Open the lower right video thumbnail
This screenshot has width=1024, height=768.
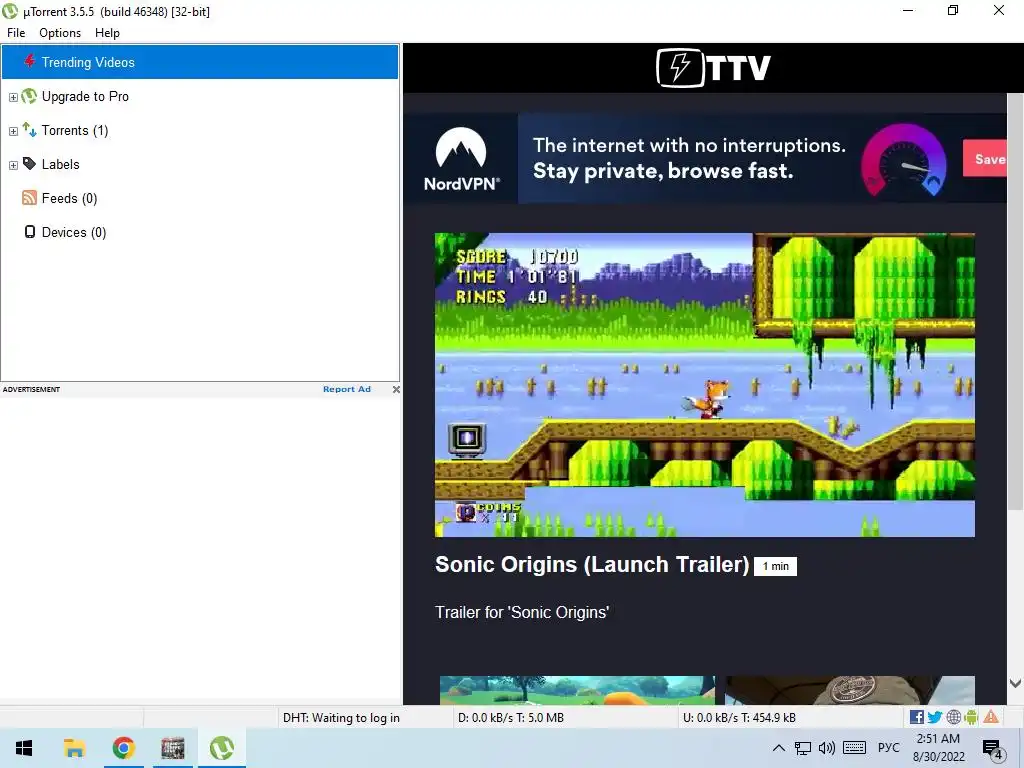pos(850,690)
